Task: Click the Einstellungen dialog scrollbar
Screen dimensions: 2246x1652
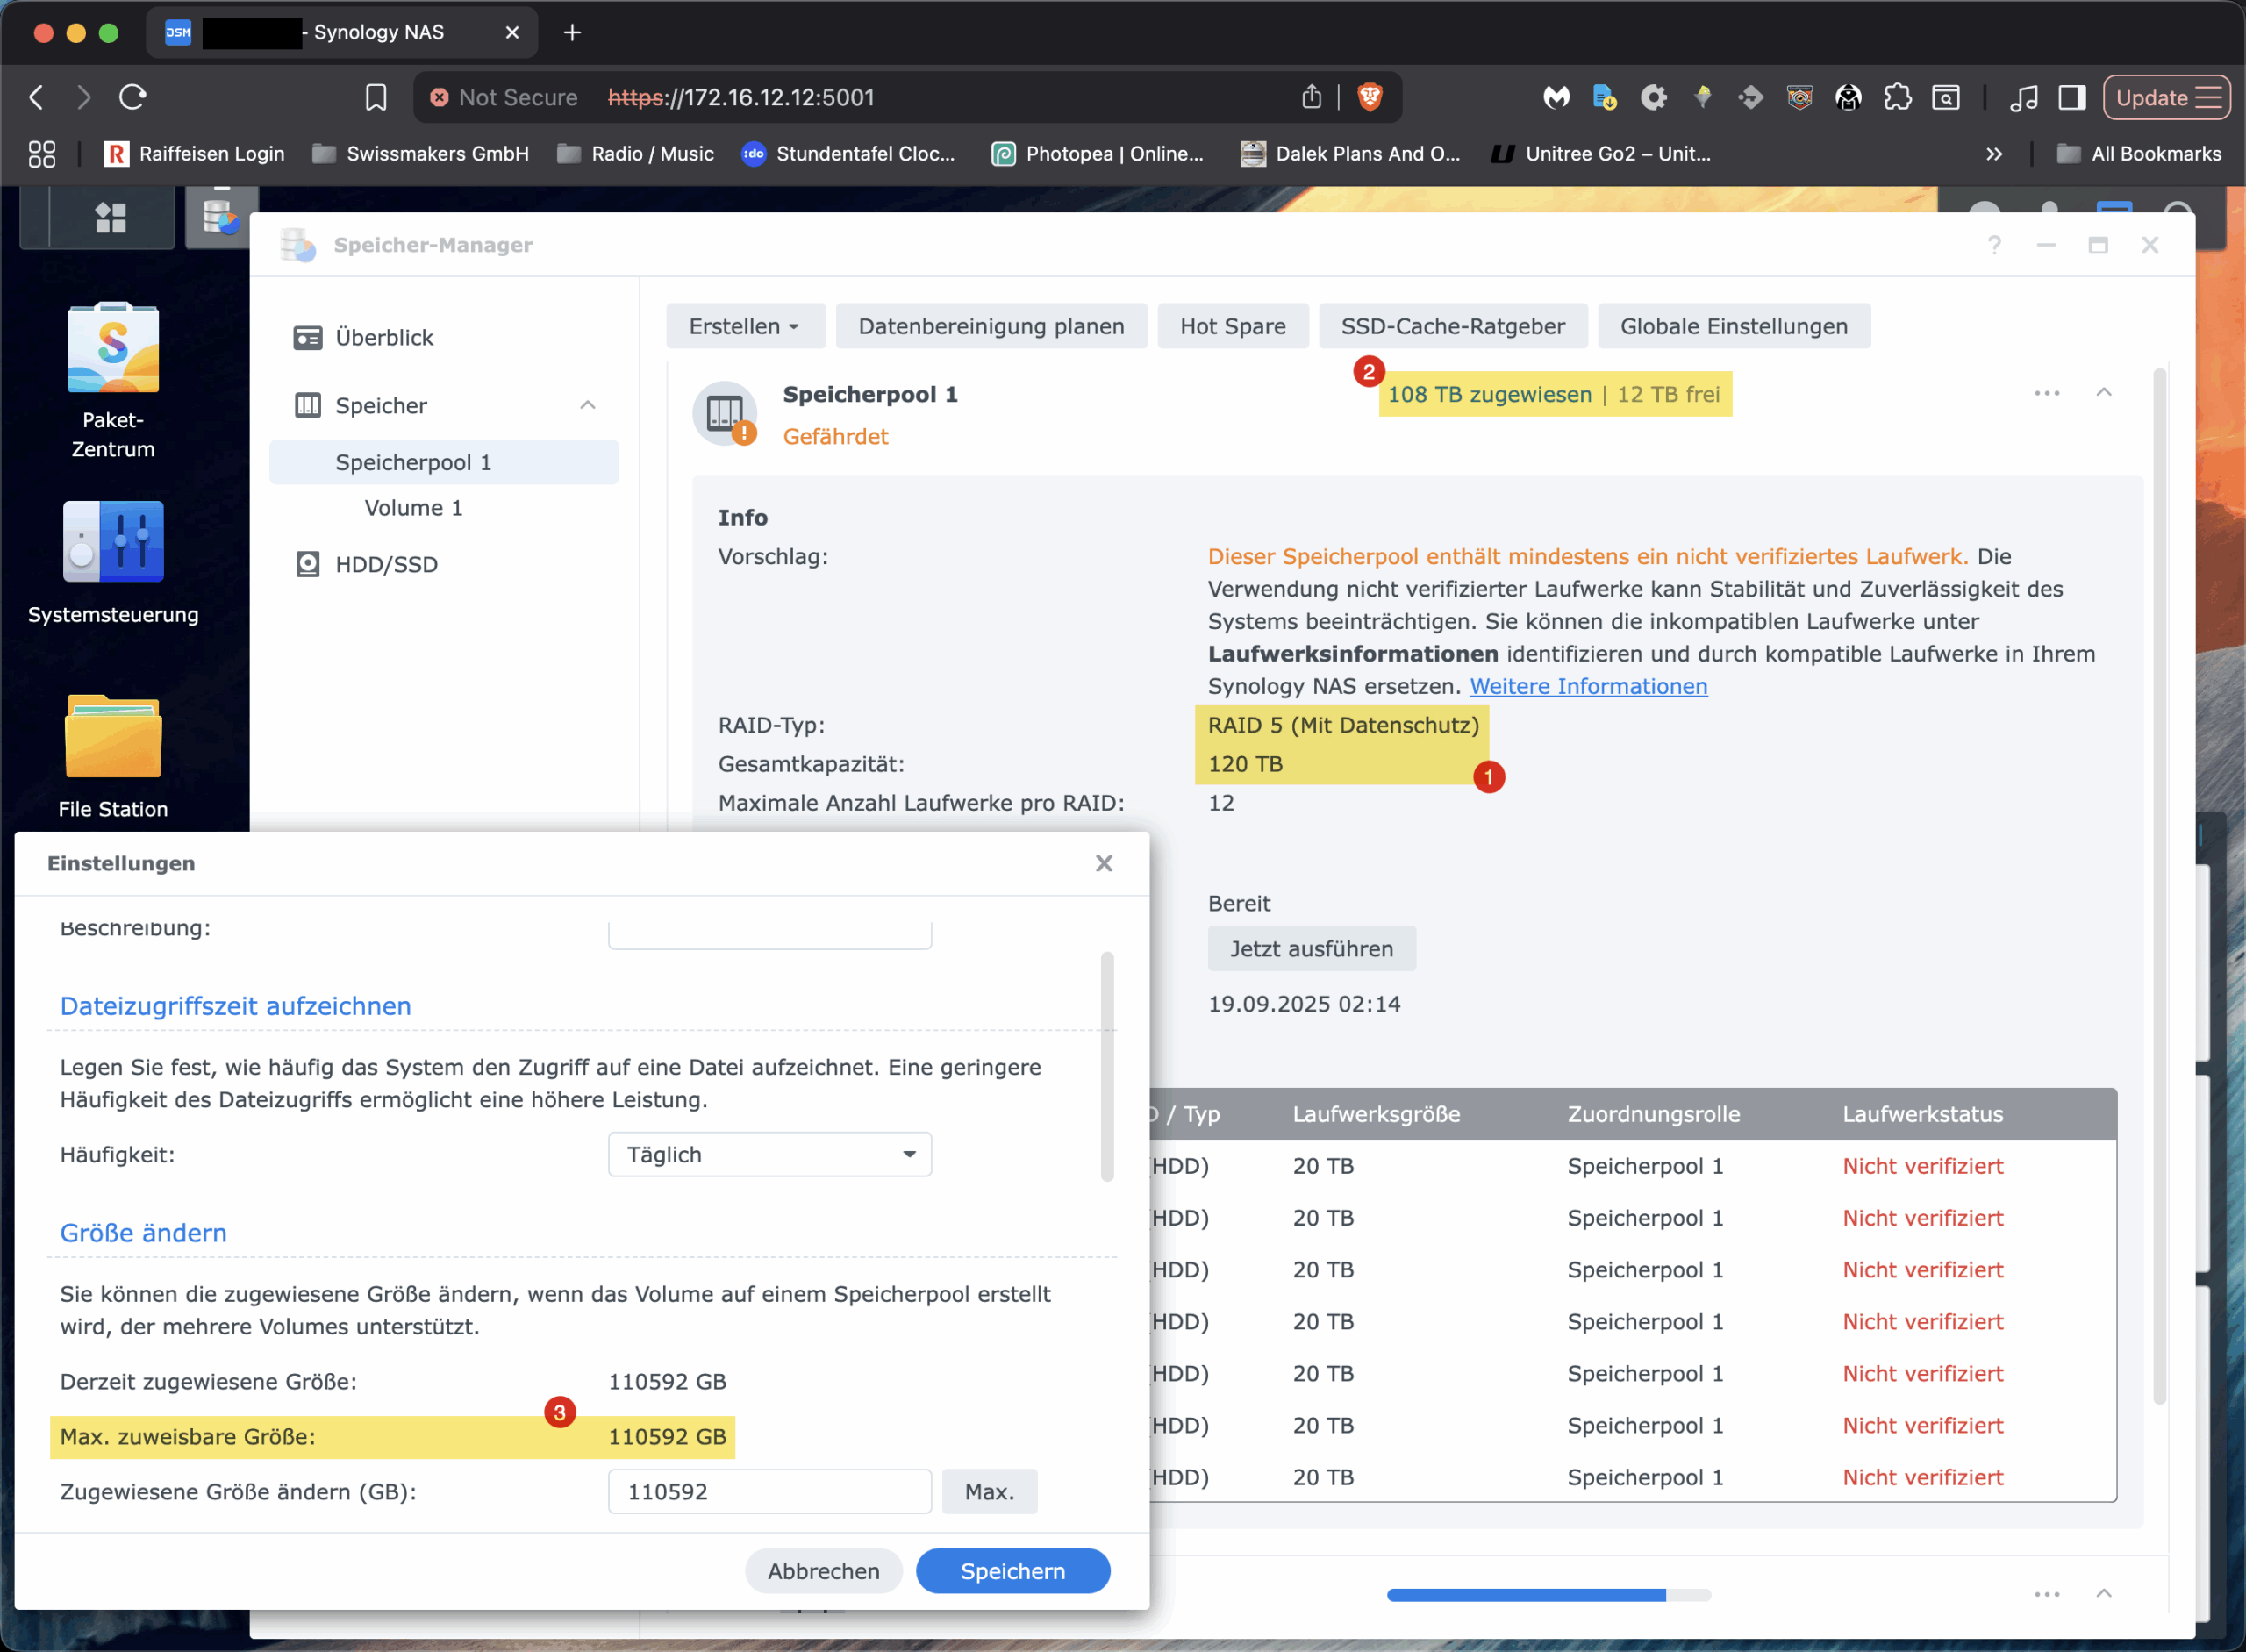Action: pos(1107,1066)
